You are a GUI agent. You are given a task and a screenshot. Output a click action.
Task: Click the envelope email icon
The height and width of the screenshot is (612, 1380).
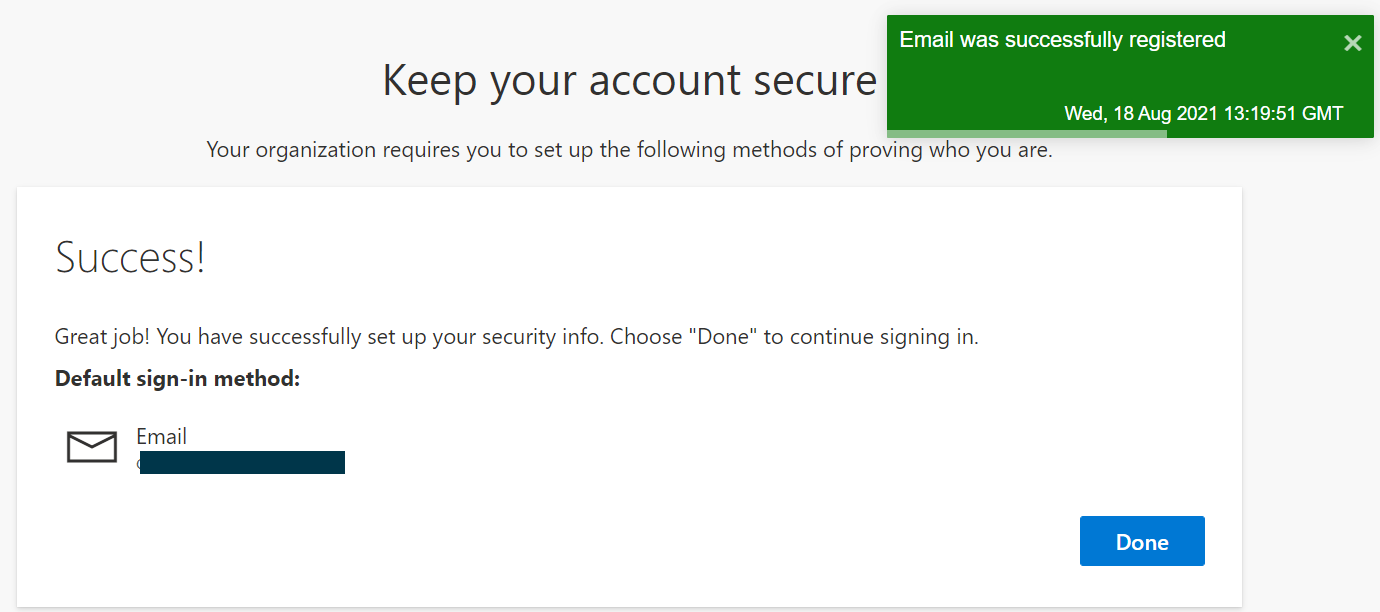pyautogui.click(x=92, y=447)
